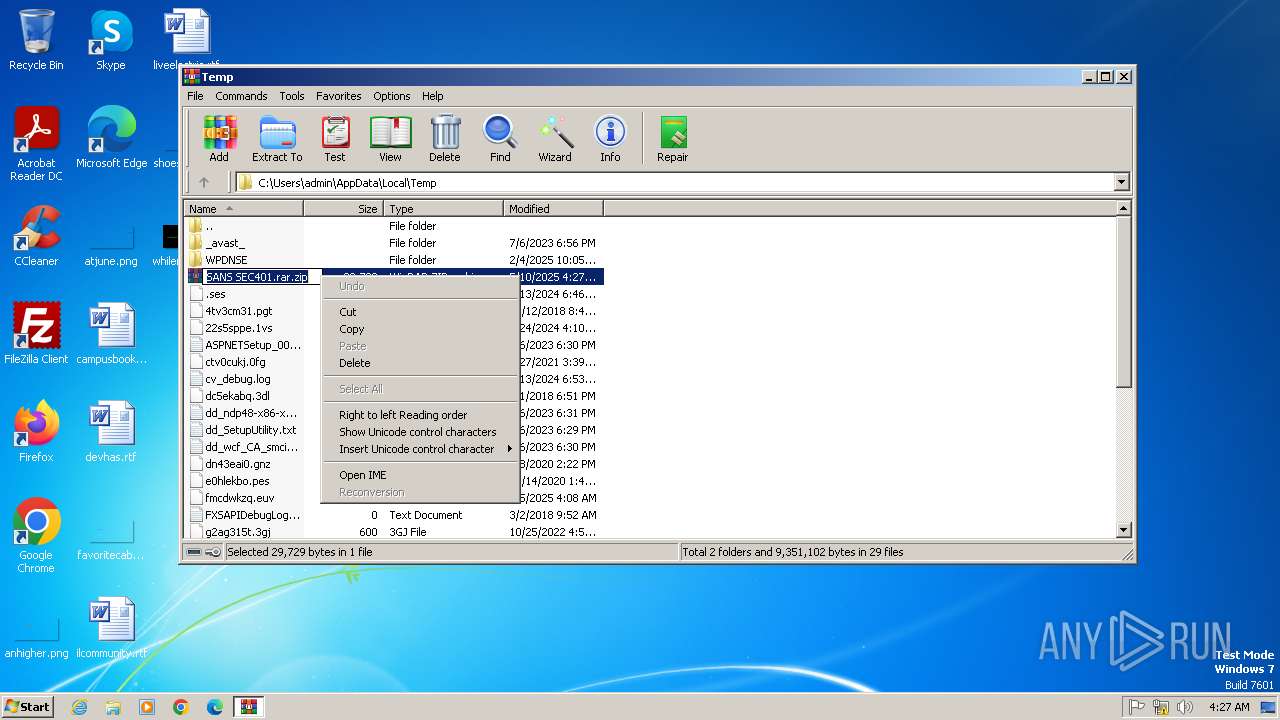1280x720 pixels.
Task: Click the Start button
Action: [x=27, y=706]
